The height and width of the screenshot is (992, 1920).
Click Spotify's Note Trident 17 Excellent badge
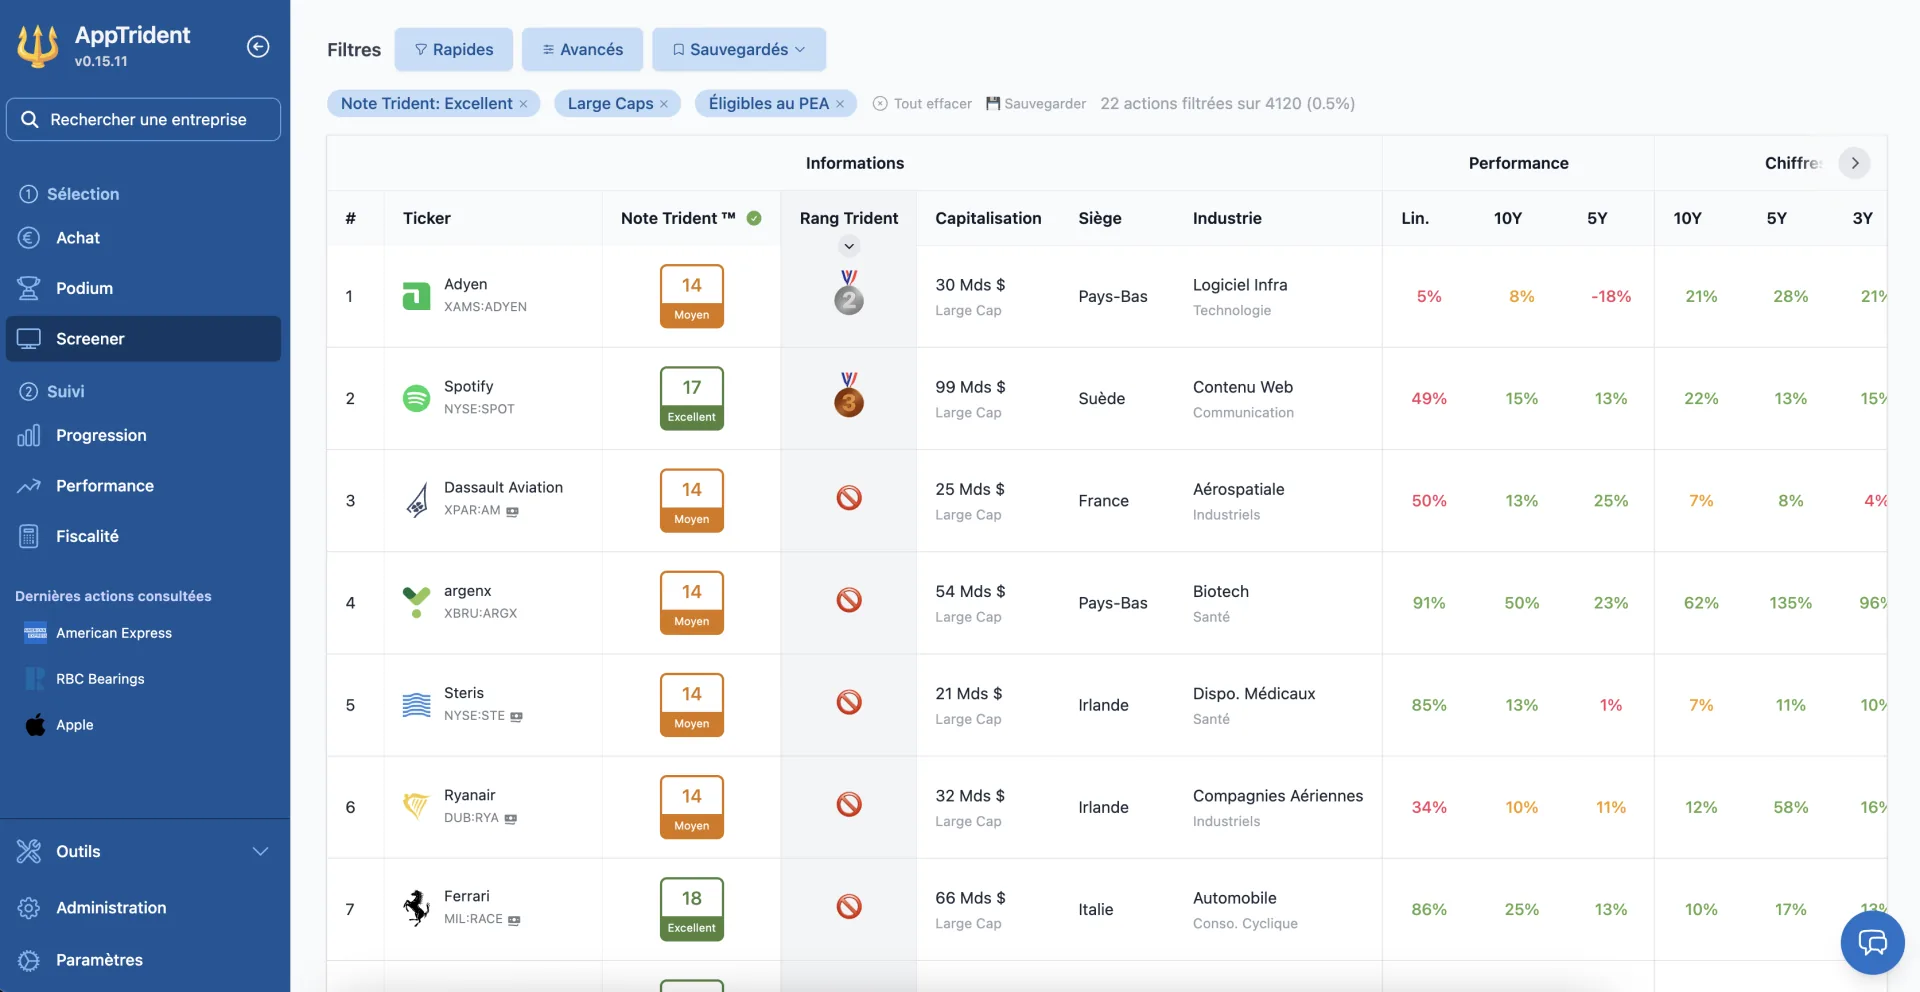click(692, 398)
